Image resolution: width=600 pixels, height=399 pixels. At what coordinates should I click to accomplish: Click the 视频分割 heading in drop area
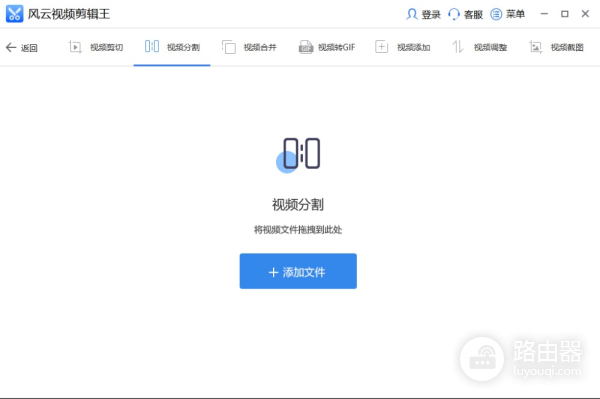pos(298,204)
